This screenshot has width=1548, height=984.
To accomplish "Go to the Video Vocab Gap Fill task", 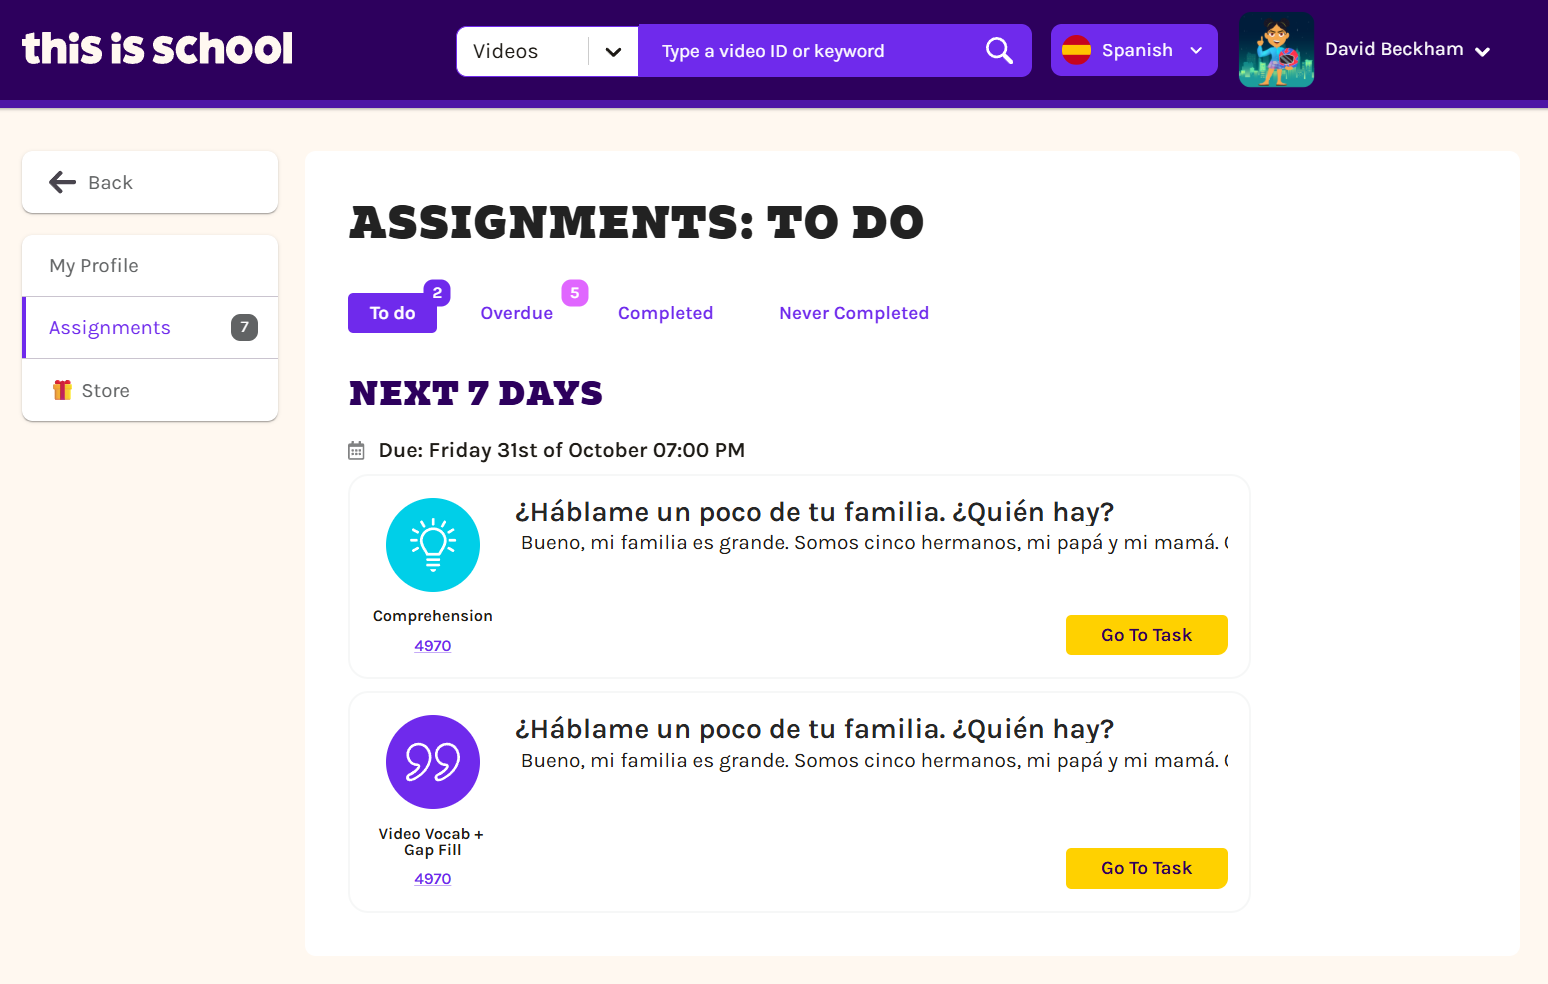I will click(x=1146, y=868).
